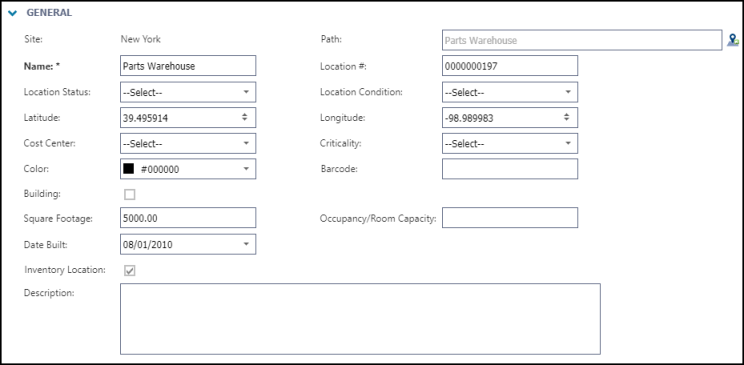Click the Location # field
Viewport: 744px width, 365px height.
click(510, 66)
